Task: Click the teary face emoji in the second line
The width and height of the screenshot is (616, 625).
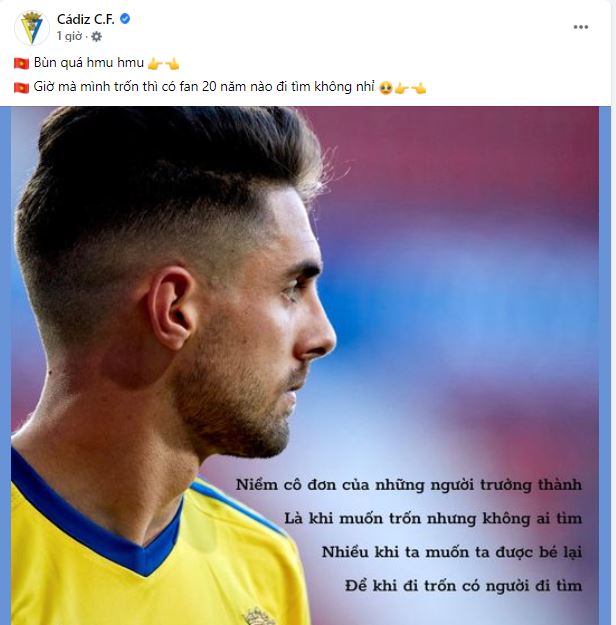Action: [386, 88]
